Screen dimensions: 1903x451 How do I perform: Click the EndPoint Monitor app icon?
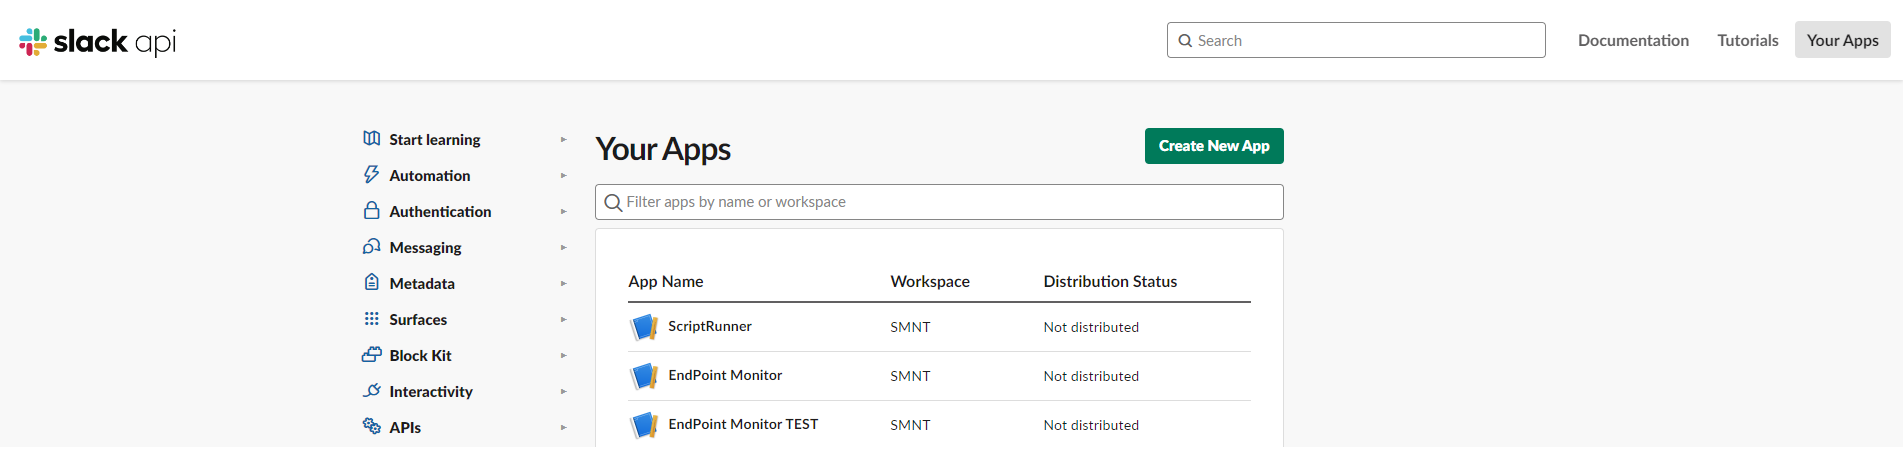(644, 376)
